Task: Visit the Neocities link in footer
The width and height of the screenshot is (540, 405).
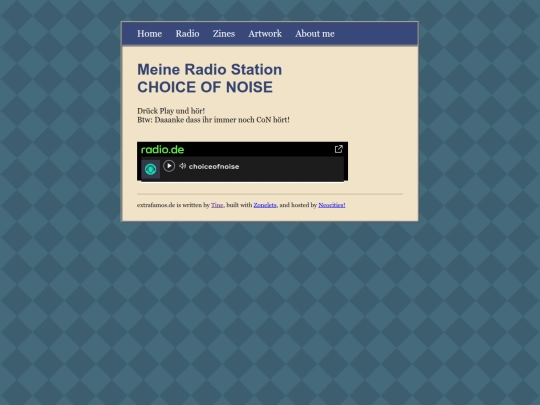Action: pos(332,205)
